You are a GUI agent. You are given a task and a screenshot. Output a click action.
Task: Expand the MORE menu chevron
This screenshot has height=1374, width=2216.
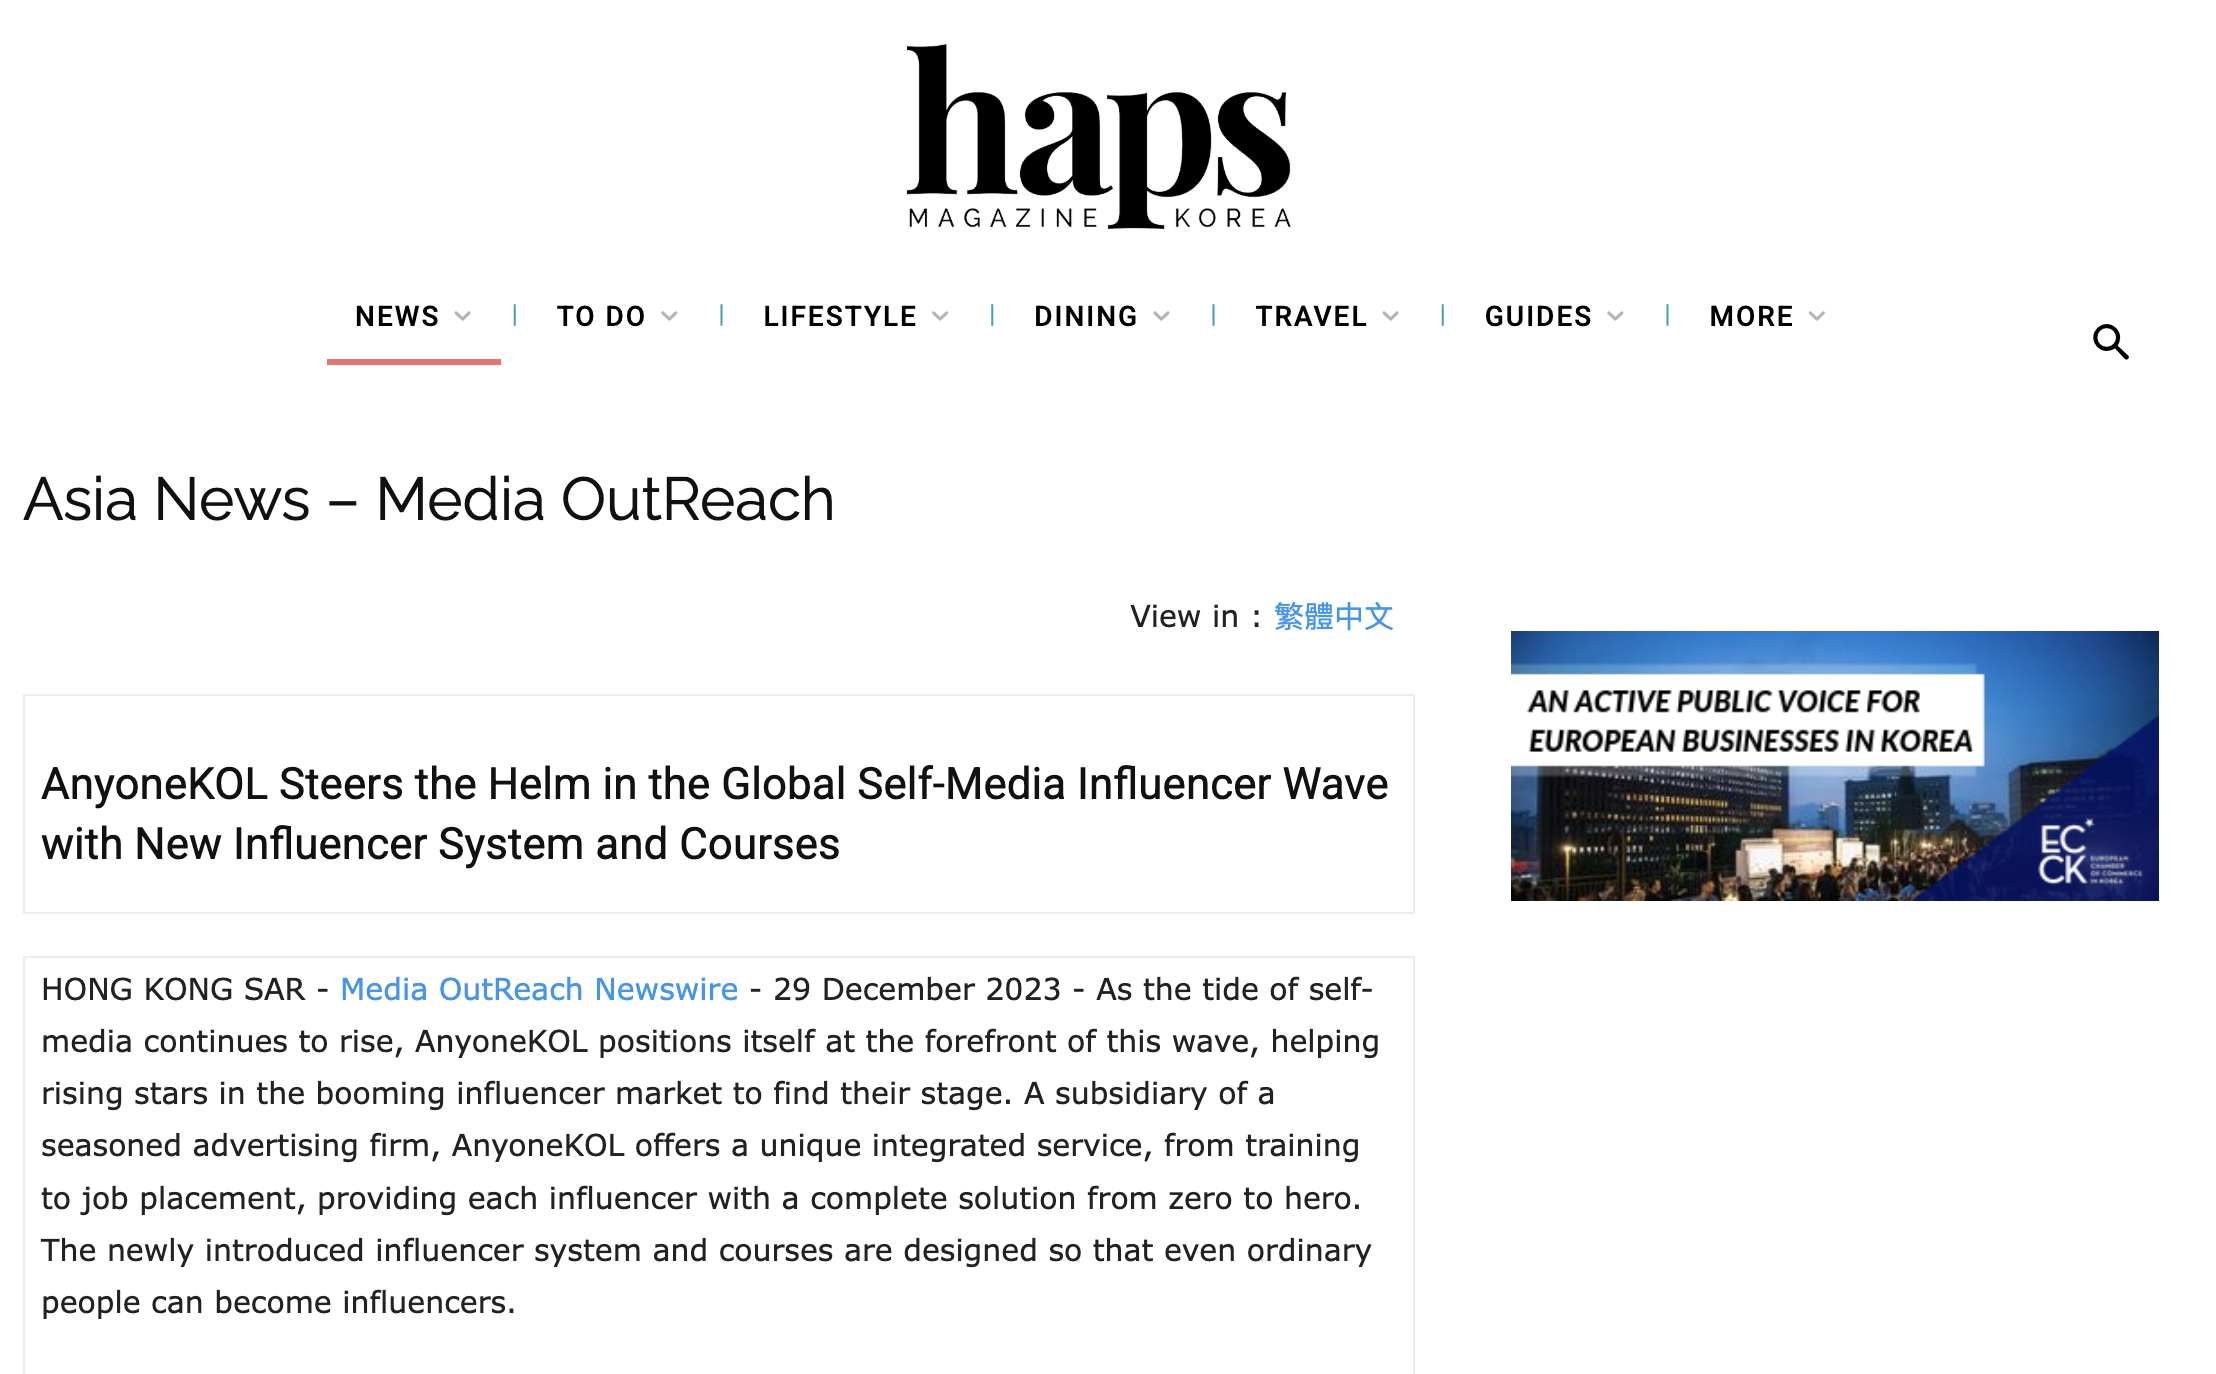click(x=1818, y=317)
